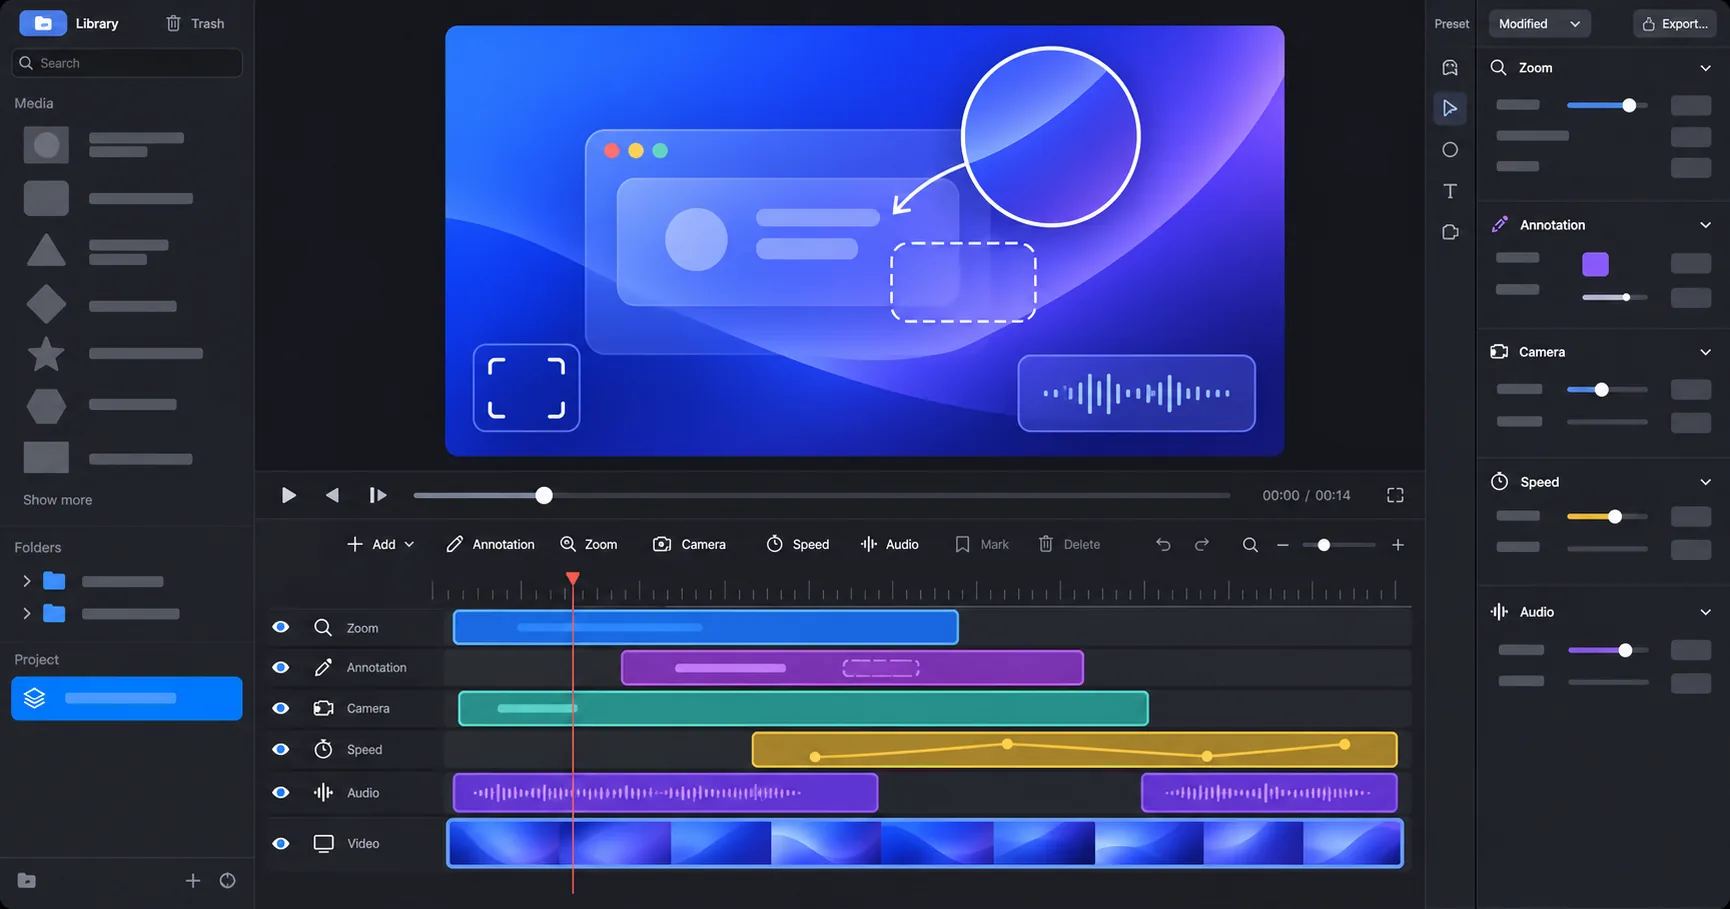Click the Mark button
1730x909 pixels.
click(982, 544)
